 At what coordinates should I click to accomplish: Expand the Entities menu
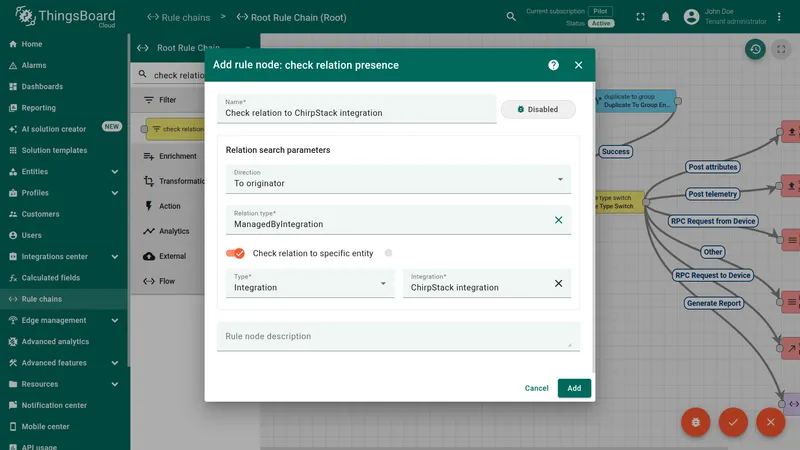point(115,171)
